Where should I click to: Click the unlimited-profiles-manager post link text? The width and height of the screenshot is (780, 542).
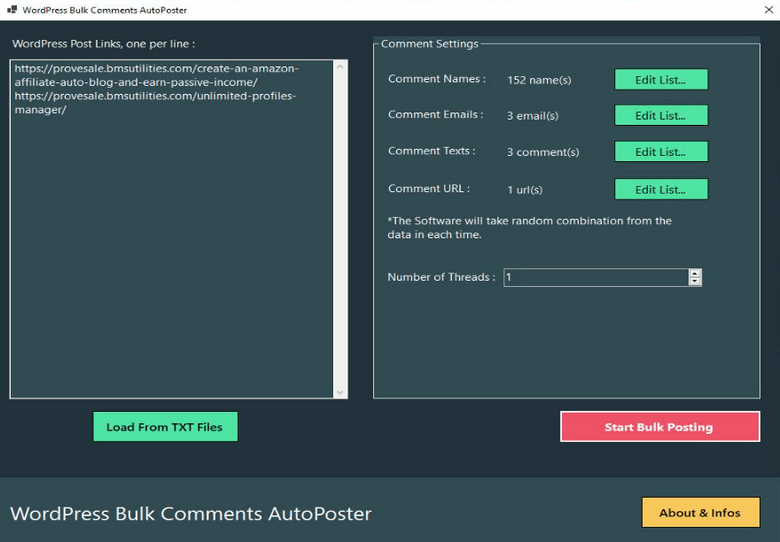pyautogui.click(x=155, y=102)
